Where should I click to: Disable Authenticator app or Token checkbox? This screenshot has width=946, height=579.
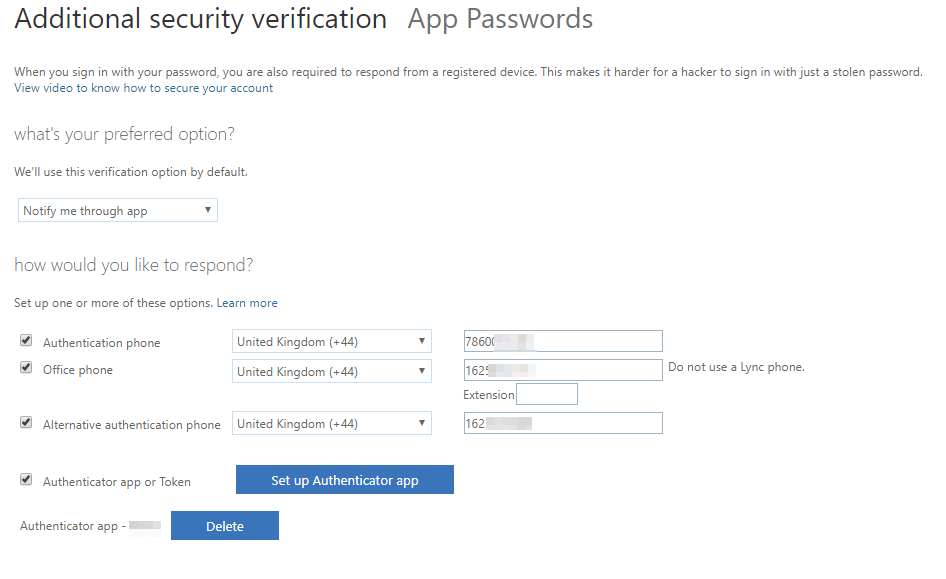tap(26, 480)
